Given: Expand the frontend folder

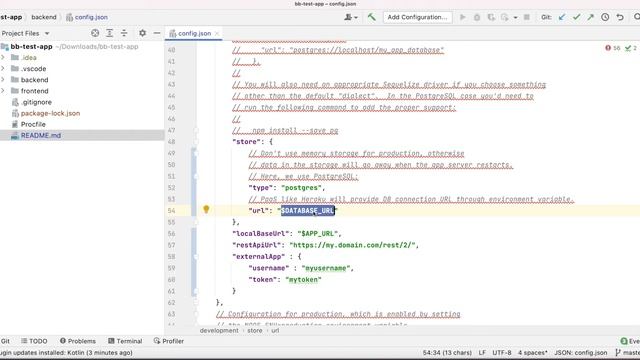Looking at the screenshot, I should point(3,91).
